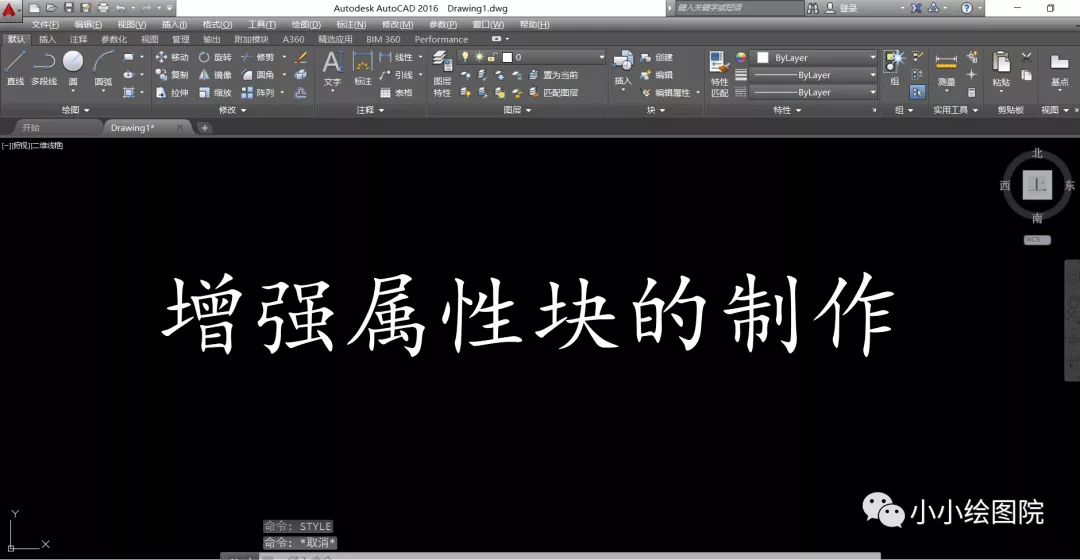Expand the 绘图 panel flyout

point(76,110)
